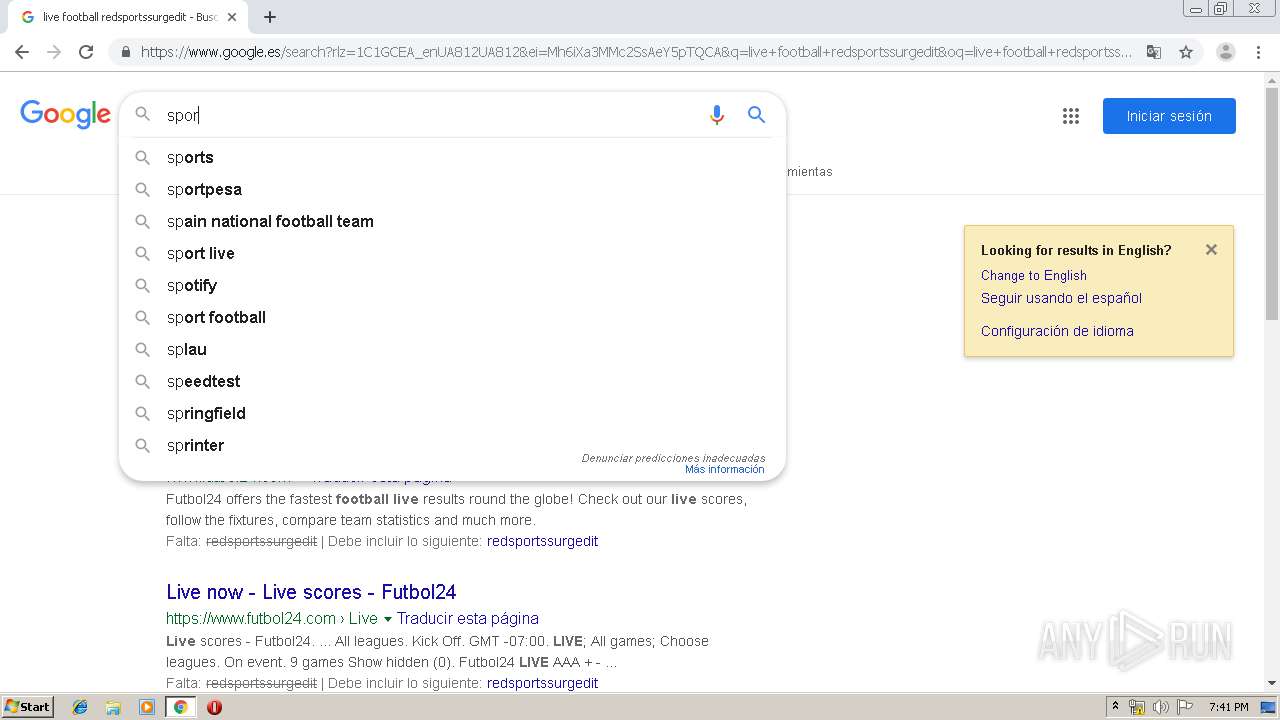Viewport: 1280px width, 720px height.
Task: Open the Chrome profile avatar
Action: (x=1226, y=52)
